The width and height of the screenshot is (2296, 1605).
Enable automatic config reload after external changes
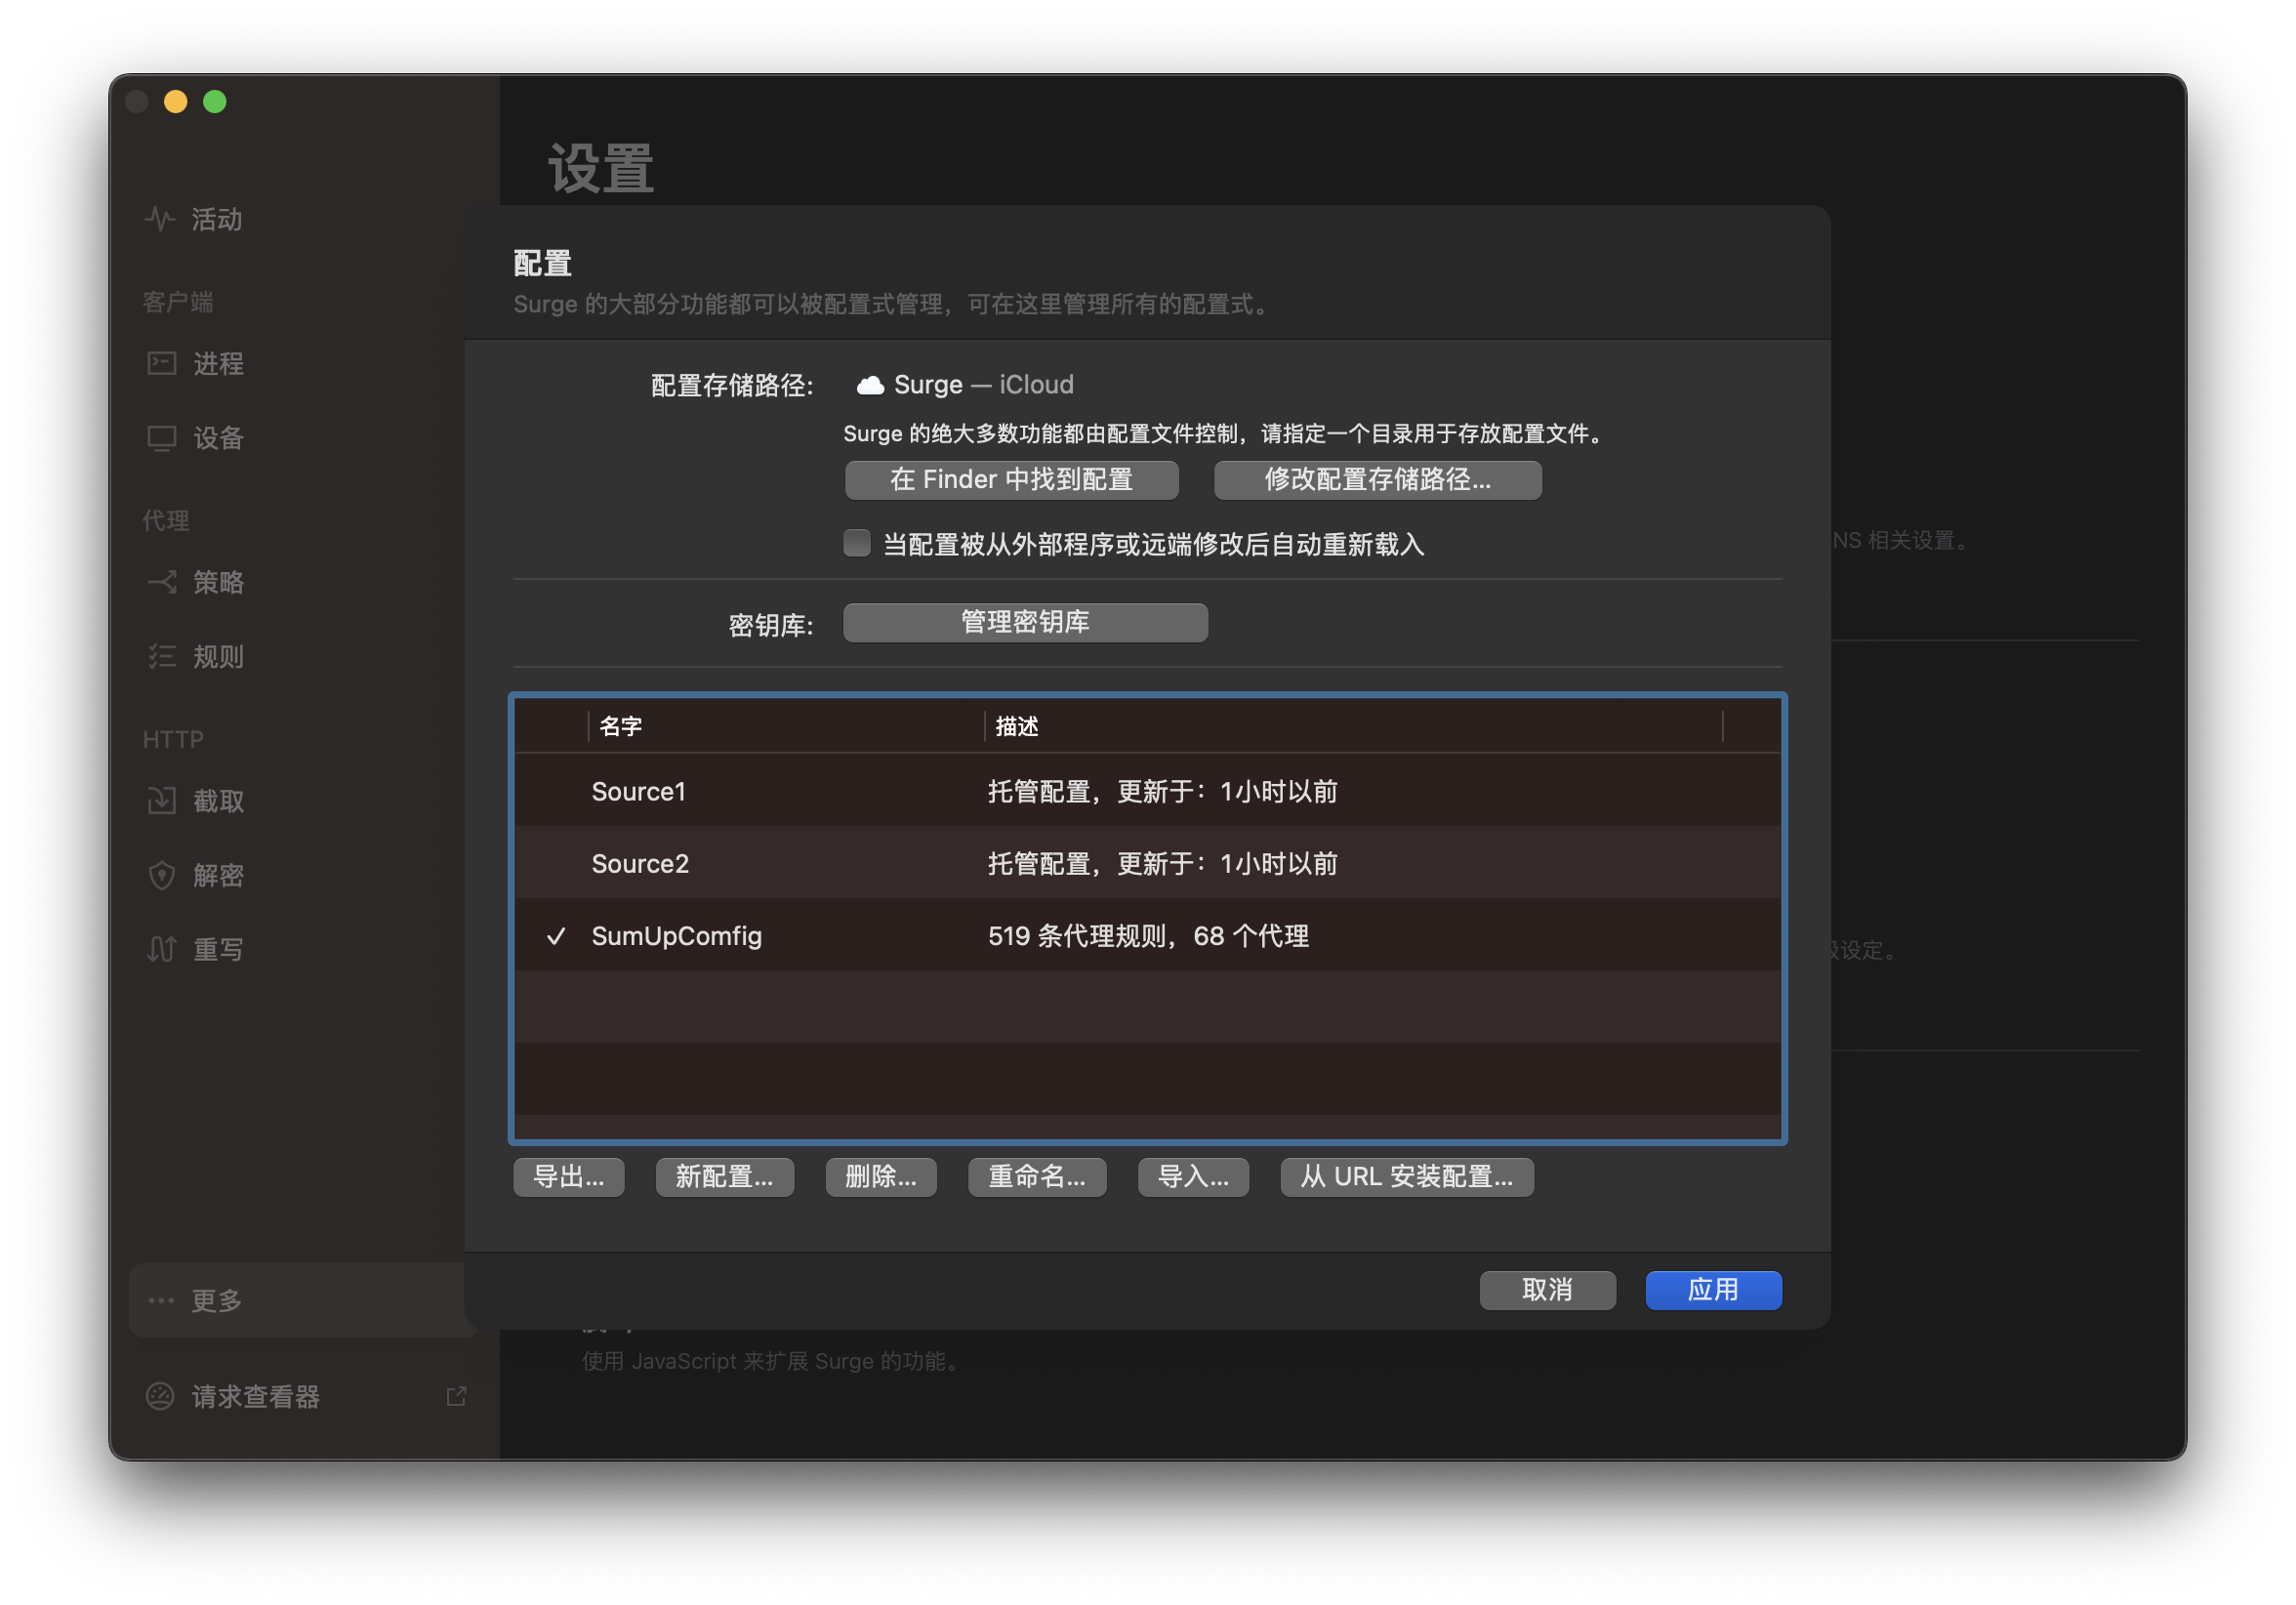pyautogui.click(x=857, y=543)
